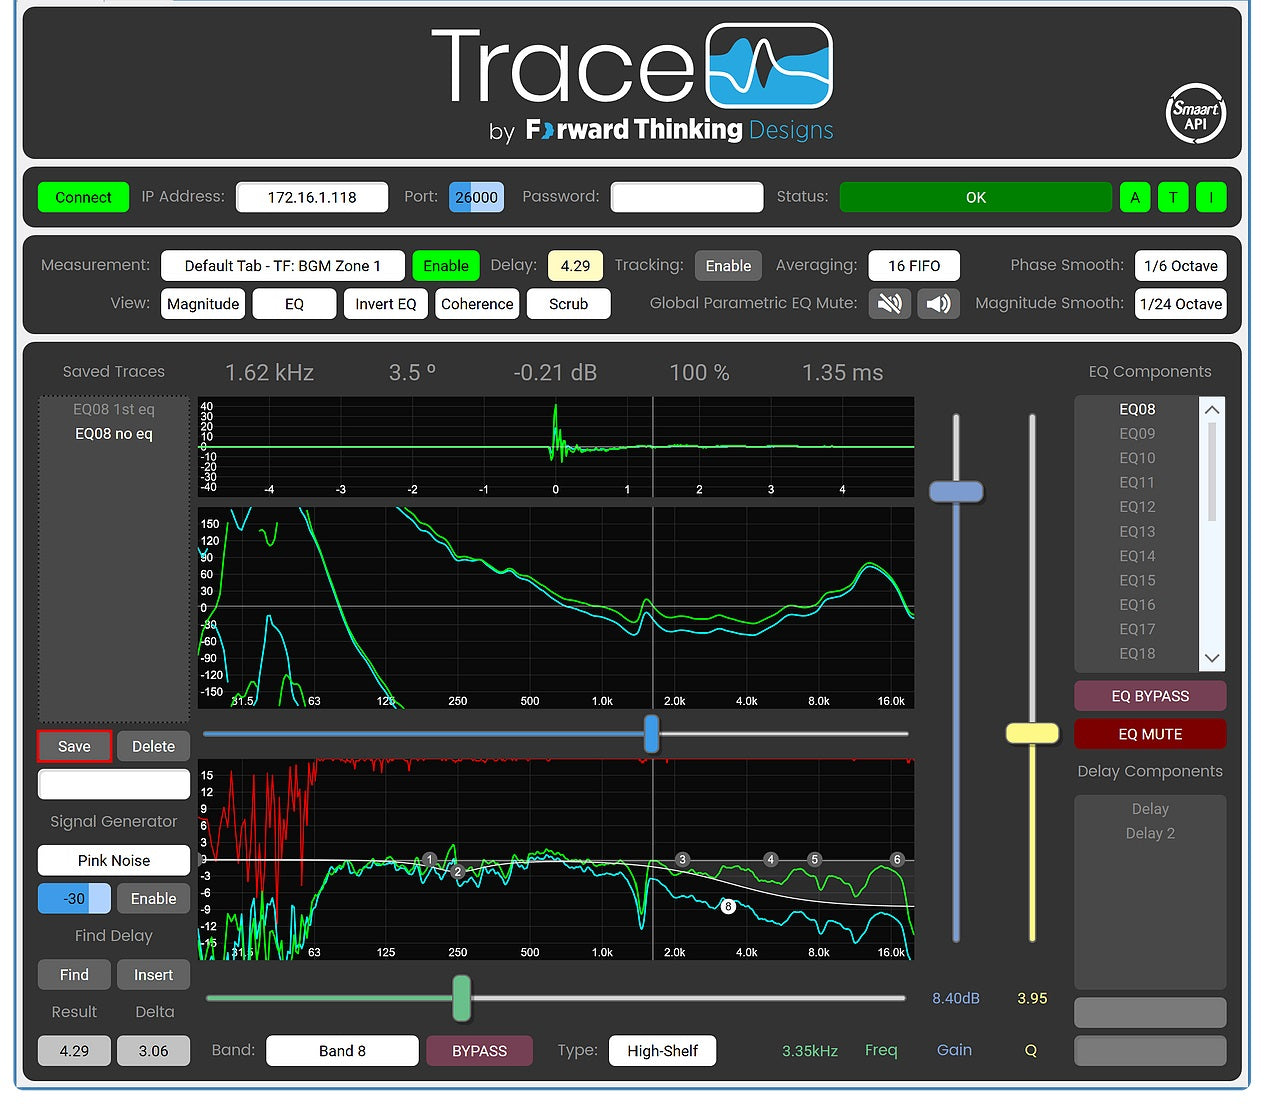Screen dimensions: 1266x1104
Task: Select EQ09 in EQ Components list
Action: (x=1137, y=433)
